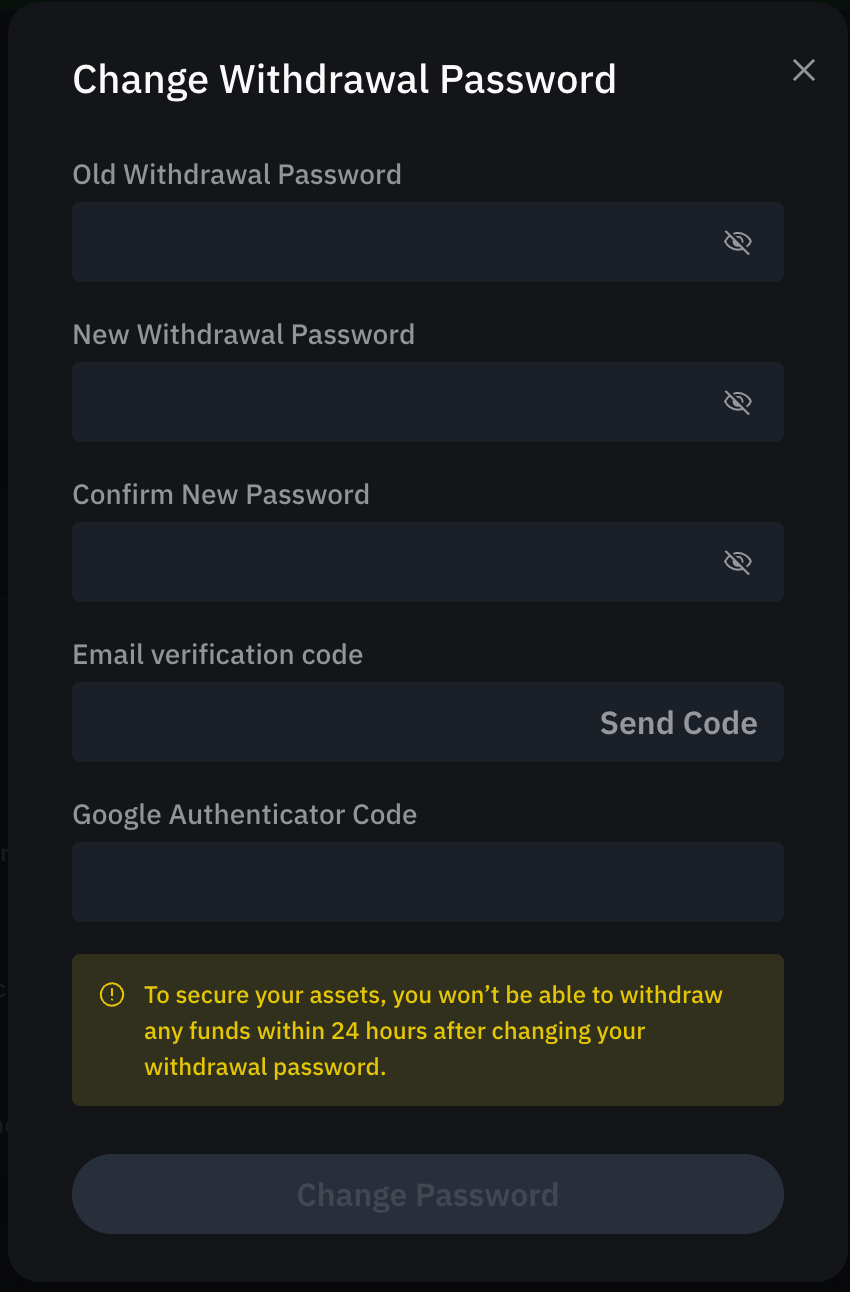850x1292 pixels.
Task: Click the 24-hour withdrawal warning message
Action: point(433,1031)
